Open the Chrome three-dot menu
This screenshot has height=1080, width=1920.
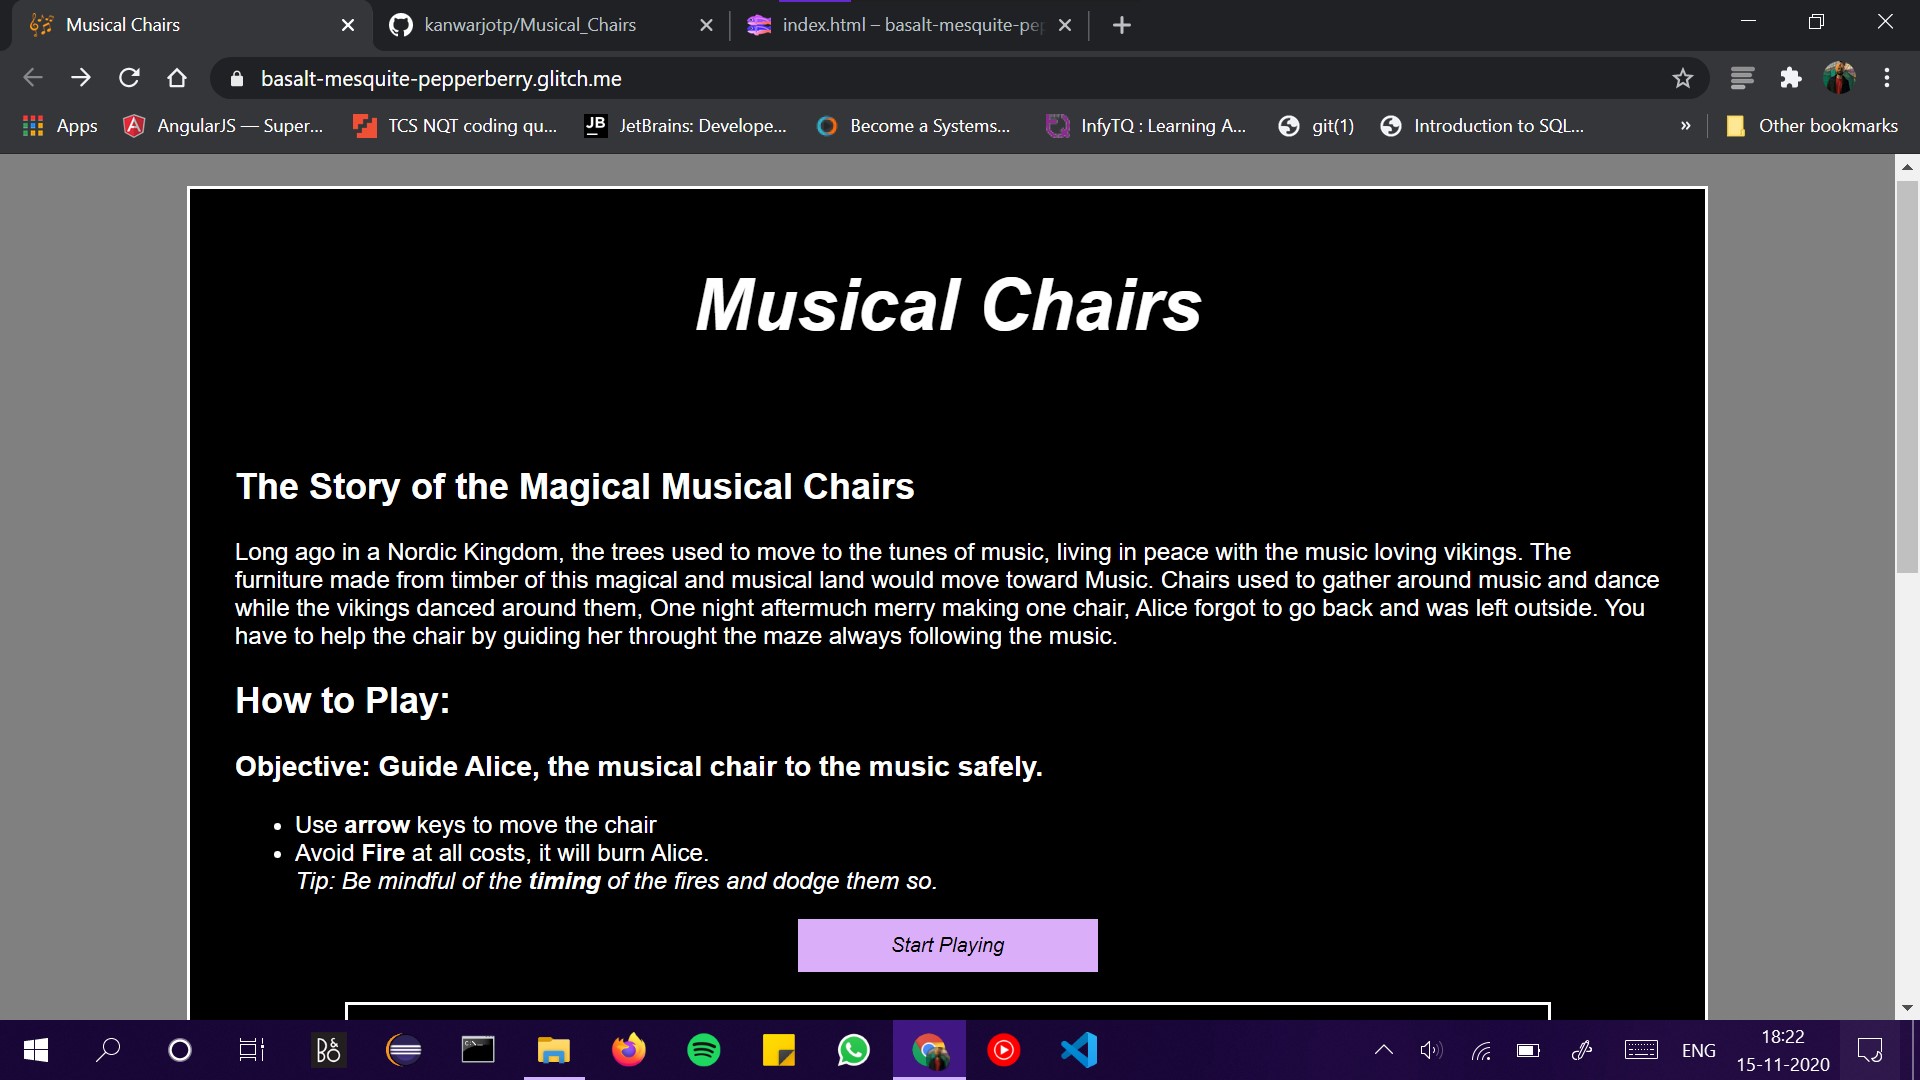1887,78
